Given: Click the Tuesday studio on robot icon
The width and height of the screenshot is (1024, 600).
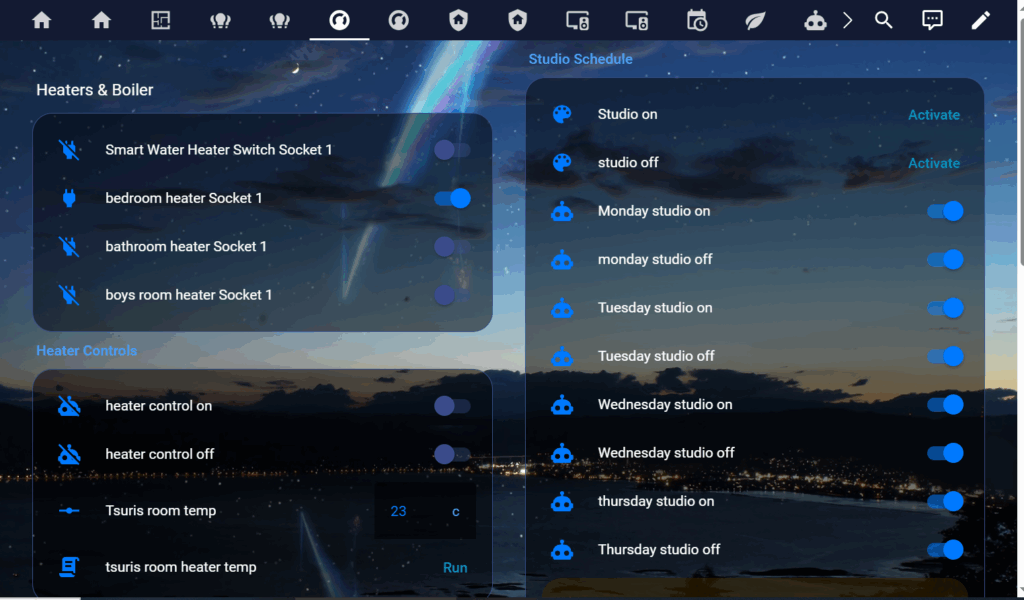Looking at the screenshot, I should point(562,308).
